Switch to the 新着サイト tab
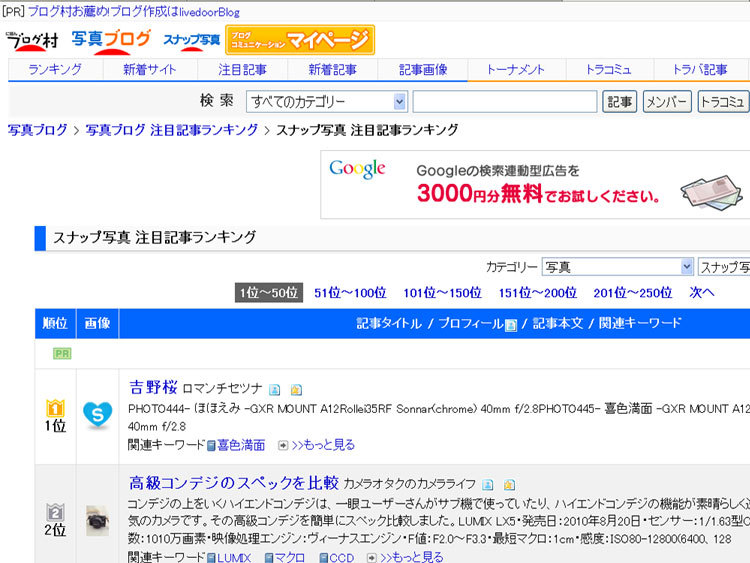 point(150,70)
